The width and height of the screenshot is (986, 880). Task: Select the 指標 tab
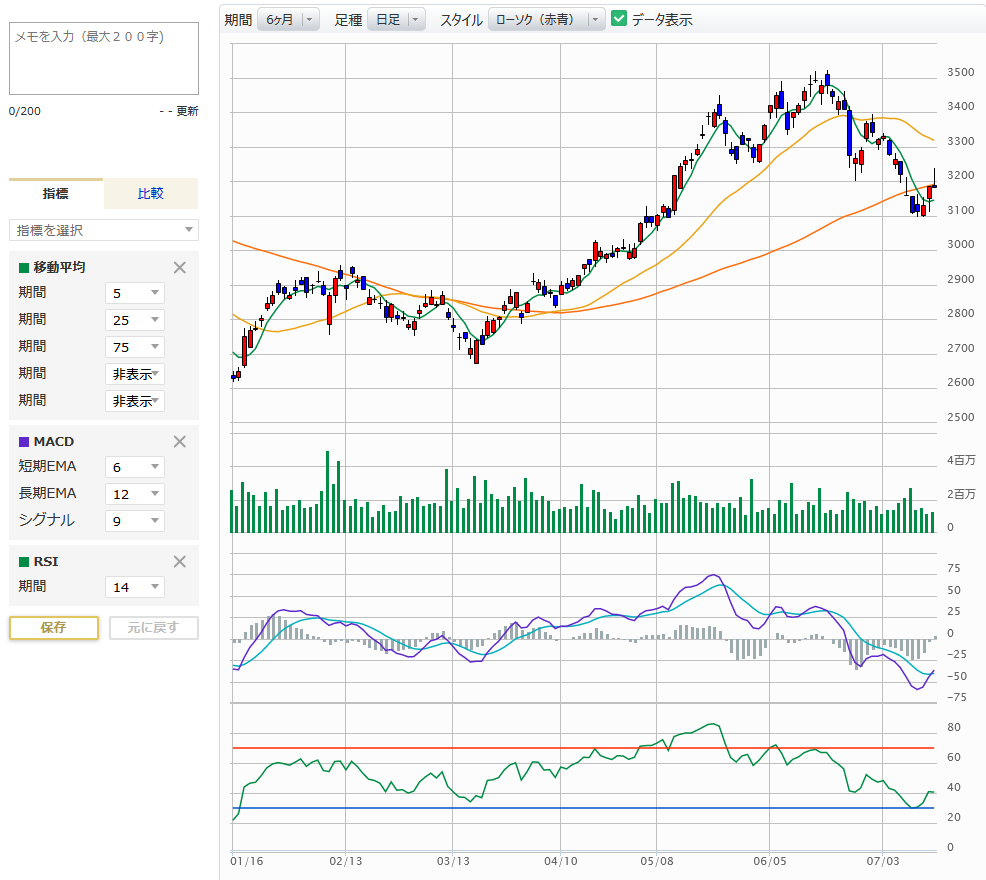56,193
